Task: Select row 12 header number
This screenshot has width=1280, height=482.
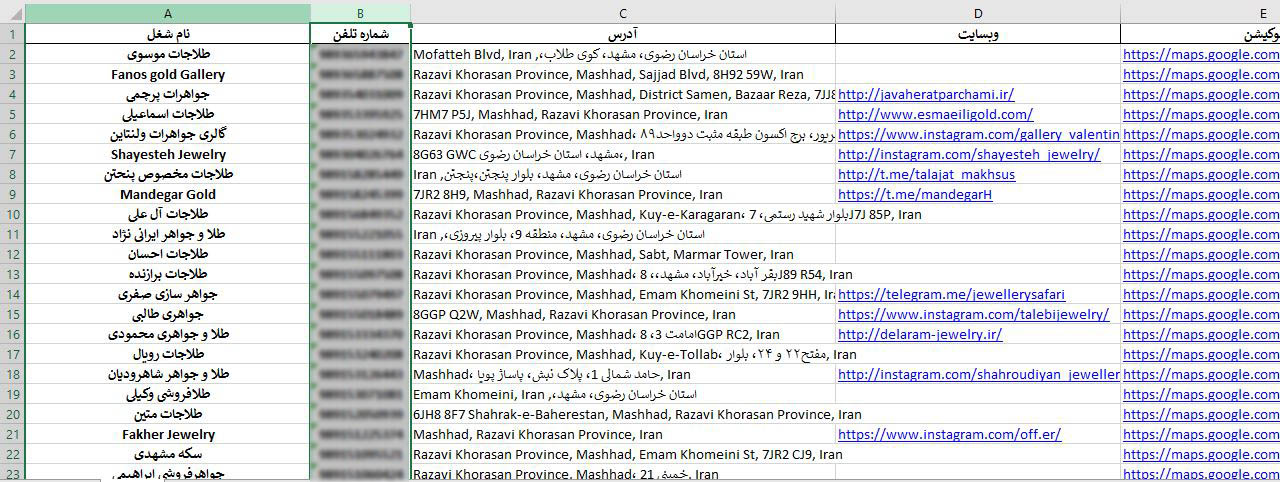Action: pyautogui.click(x=12, y=254)
